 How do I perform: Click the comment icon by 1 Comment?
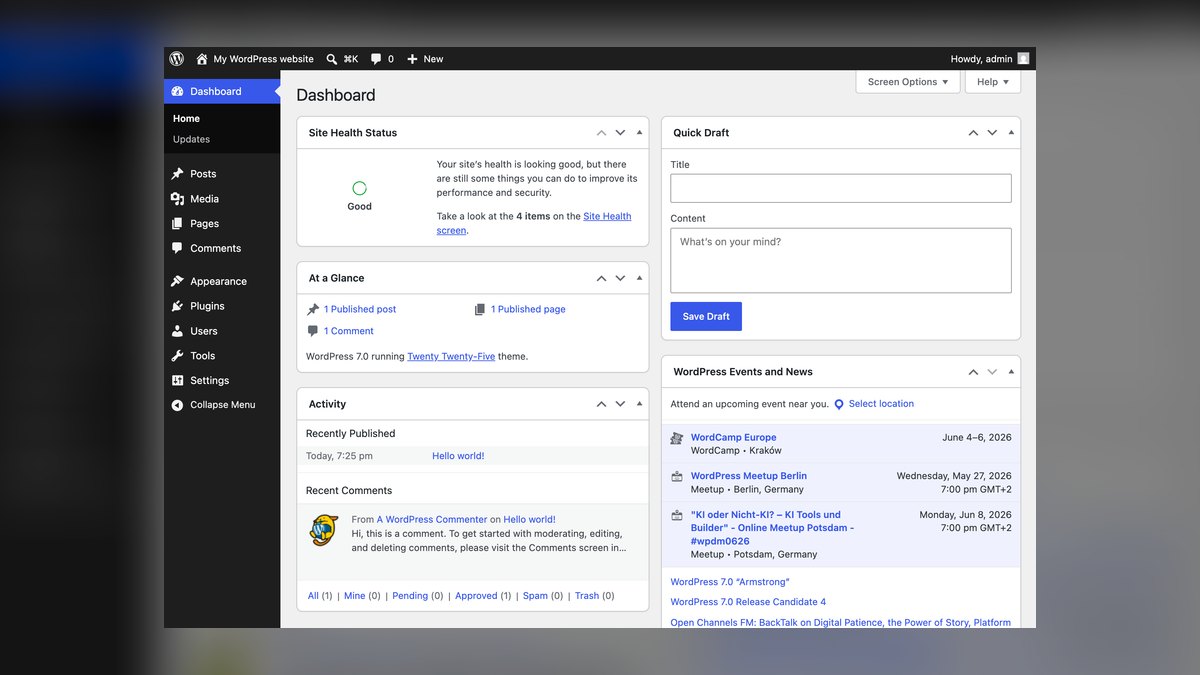point(313,331)
